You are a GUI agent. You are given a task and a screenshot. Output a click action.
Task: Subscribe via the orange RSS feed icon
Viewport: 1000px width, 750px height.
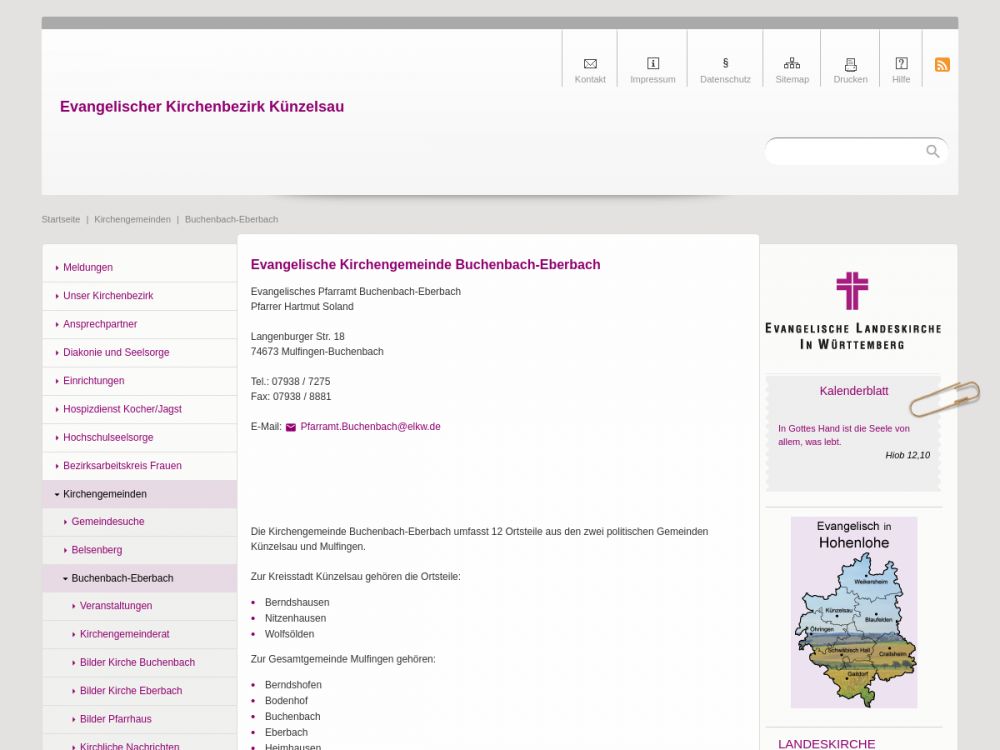[942, 65]
